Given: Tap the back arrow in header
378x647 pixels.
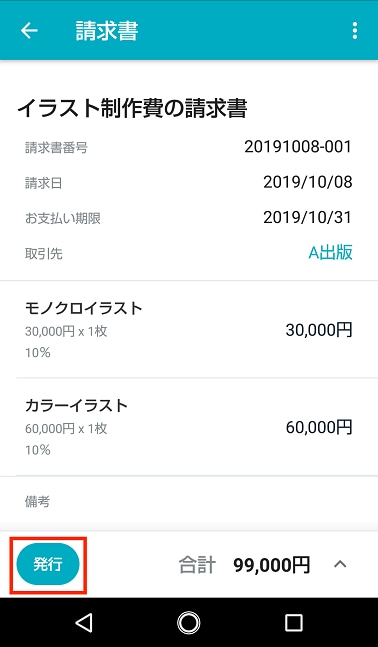Looking at the screenshot, I should point(29,31).
